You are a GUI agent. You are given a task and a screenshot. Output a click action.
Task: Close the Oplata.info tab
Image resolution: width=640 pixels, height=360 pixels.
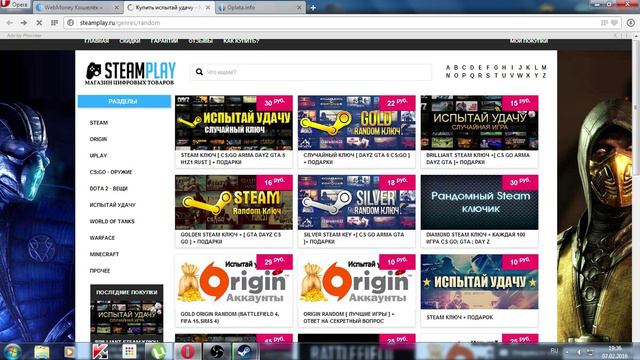pos(299,7)
